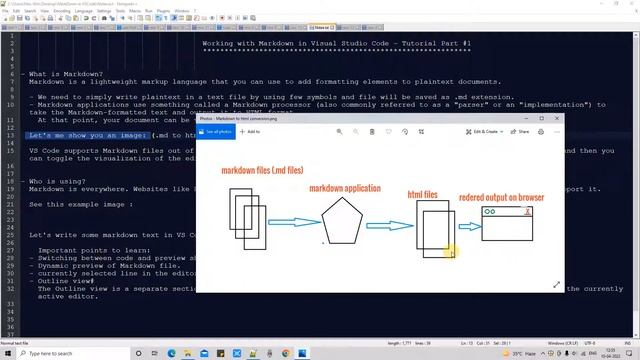Open the File menu
The width and height of the screenshot is (640, 360).
coord(5,11)
